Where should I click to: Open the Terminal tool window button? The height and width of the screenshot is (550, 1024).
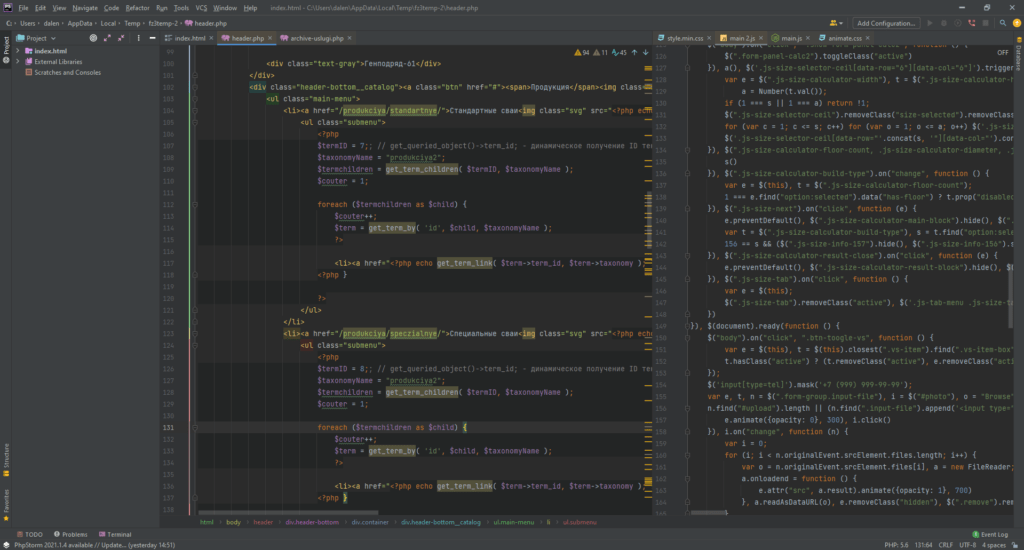click(x=114, y=534)
